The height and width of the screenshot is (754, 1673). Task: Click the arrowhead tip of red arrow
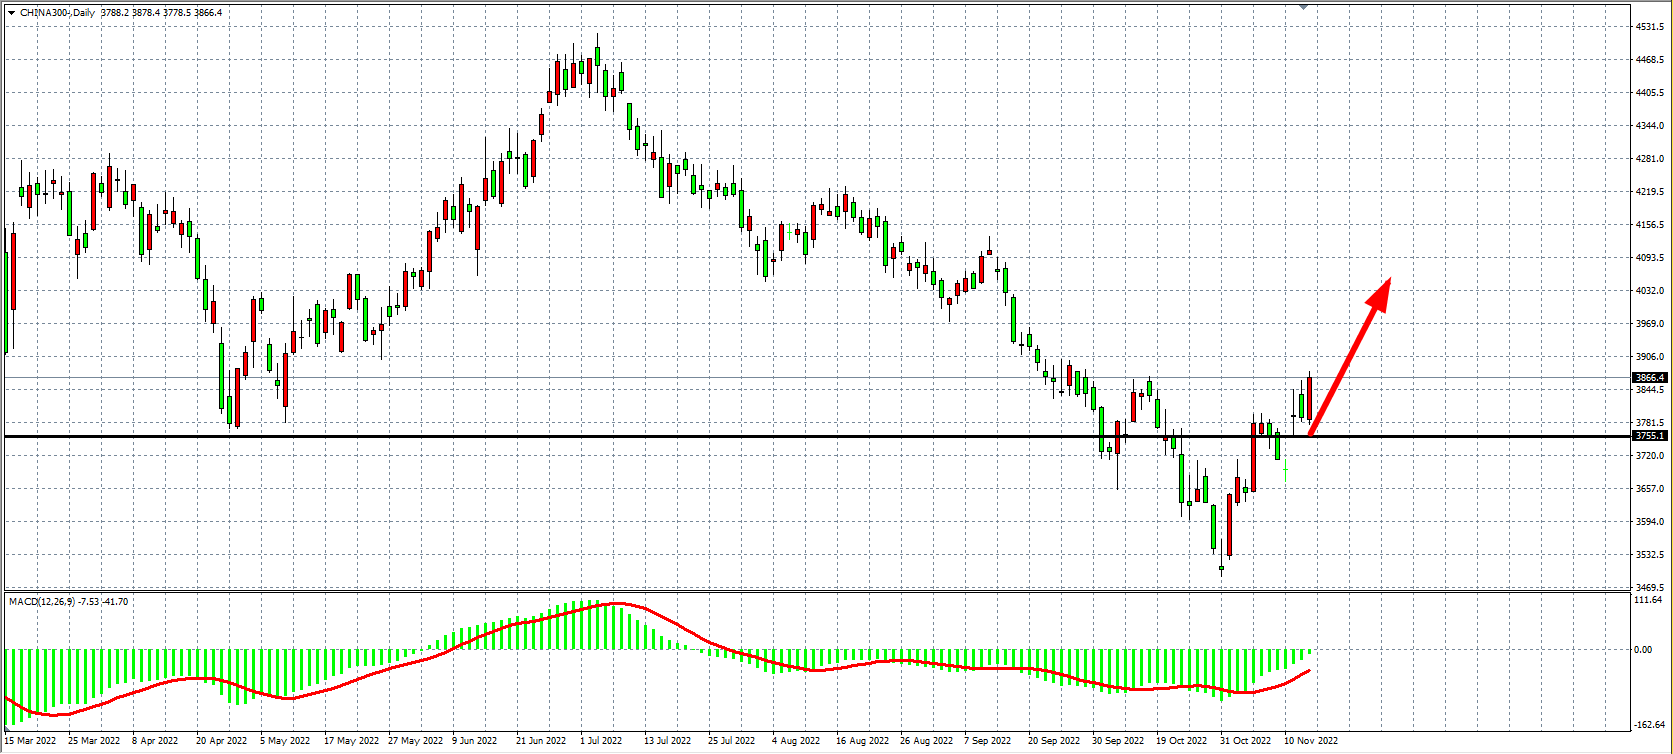tap(1388, 281)
